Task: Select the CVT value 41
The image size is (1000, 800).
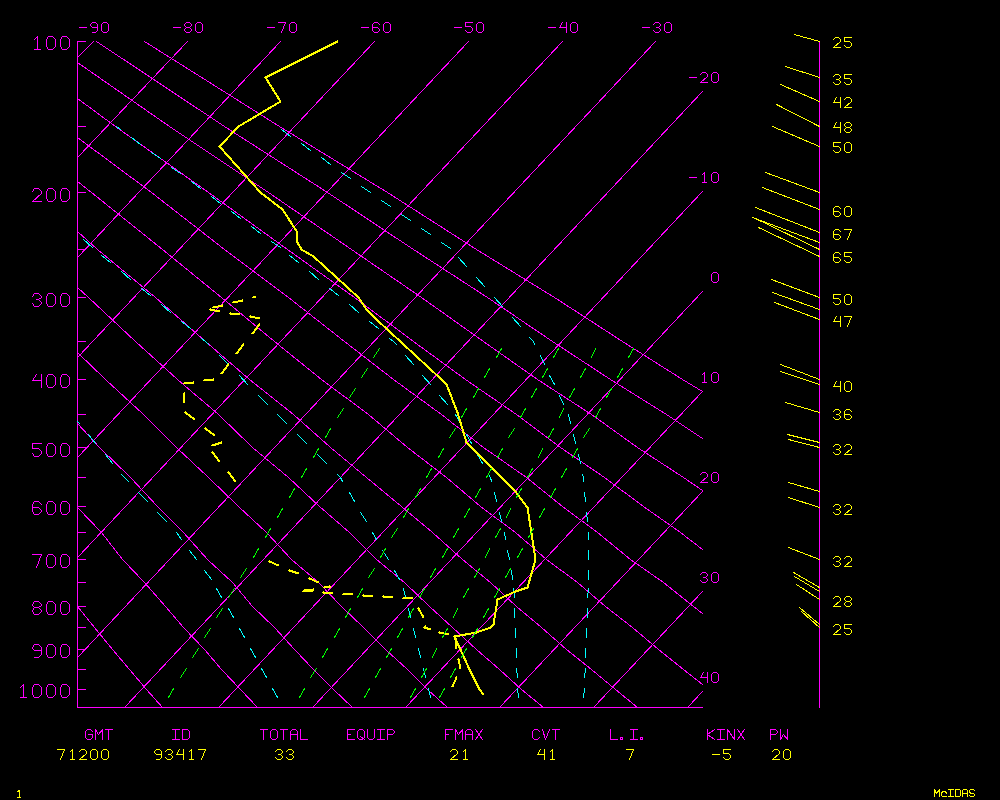Action: [x=546, y=755]
